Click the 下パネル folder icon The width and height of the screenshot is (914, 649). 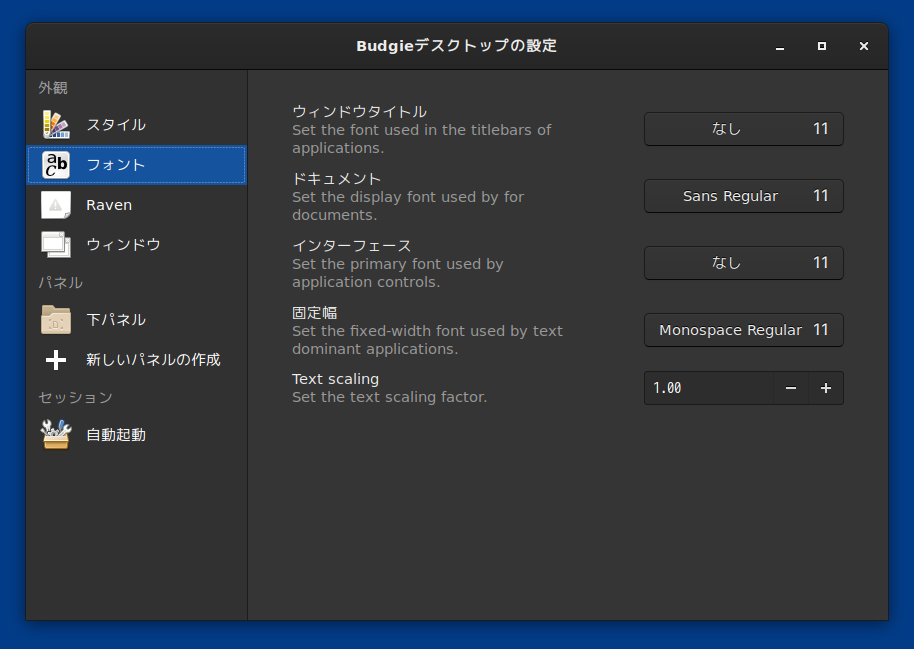pos(56,320)
